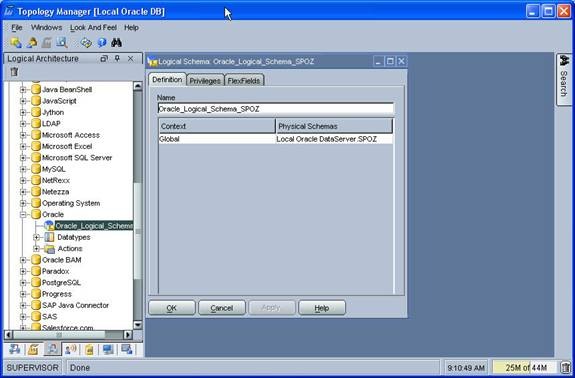Expand the Actions node under Oracle
This screenshot has height=378, width=575.
[x=36, y=249]
